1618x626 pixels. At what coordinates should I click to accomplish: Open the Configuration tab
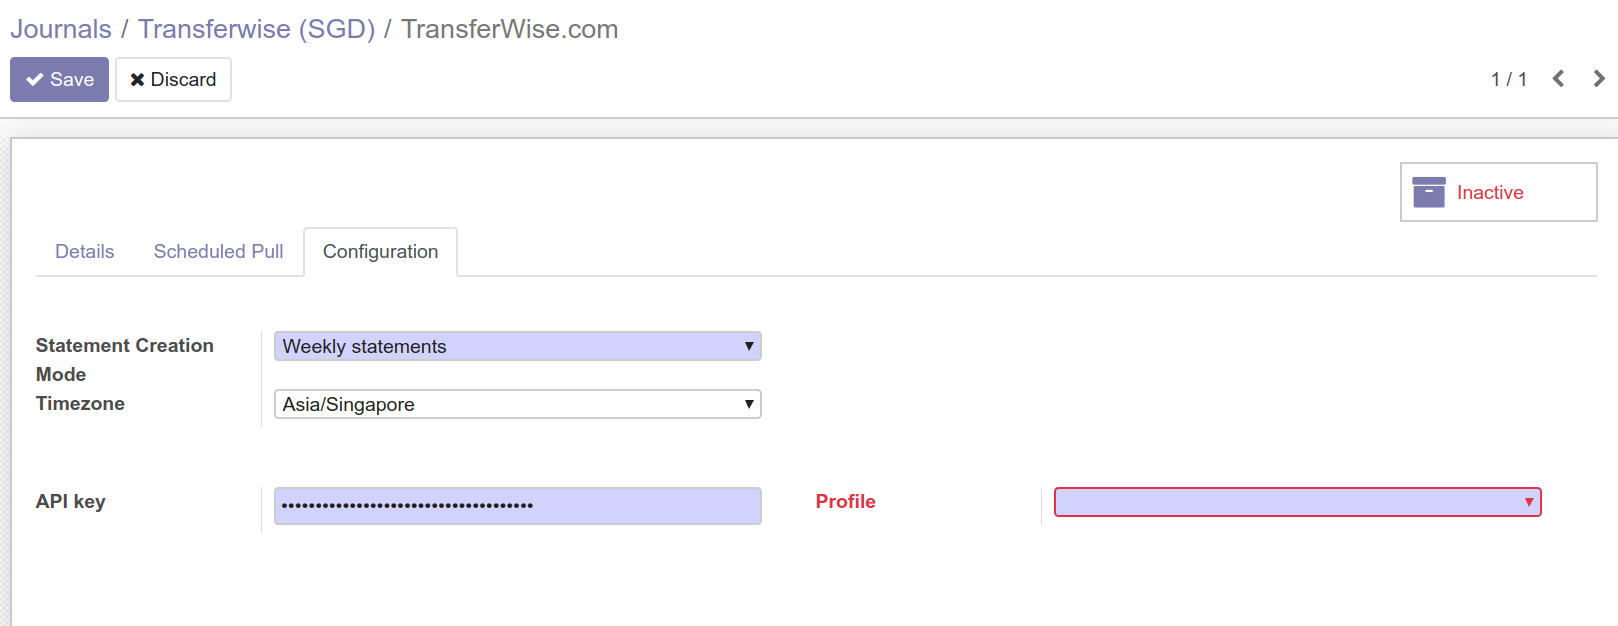point(380,251)
